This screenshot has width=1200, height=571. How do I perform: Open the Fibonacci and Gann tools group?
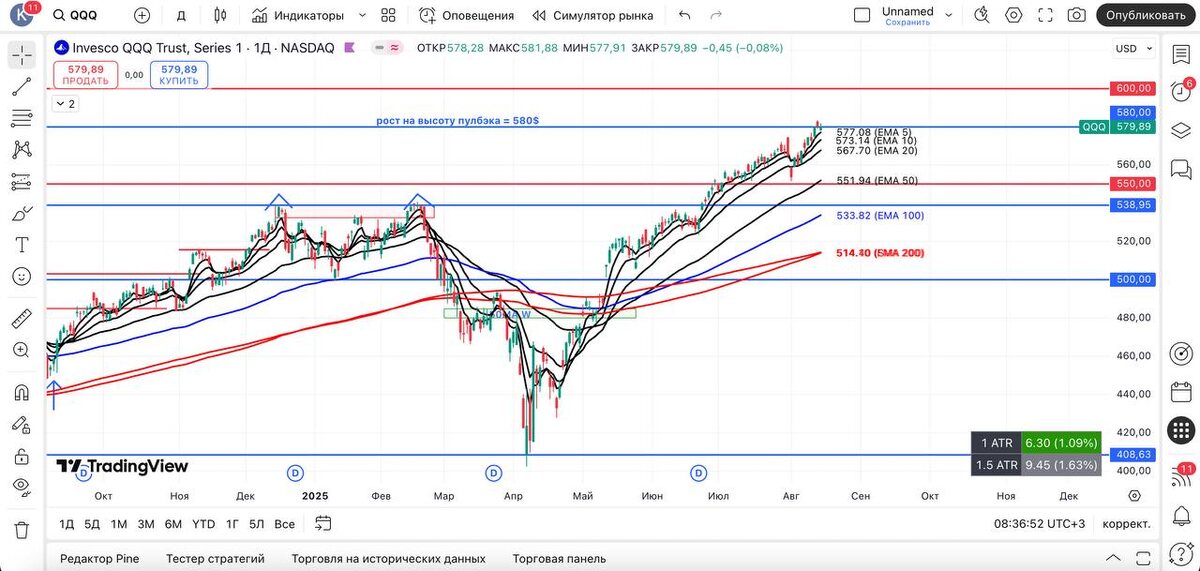pos(22,119)
